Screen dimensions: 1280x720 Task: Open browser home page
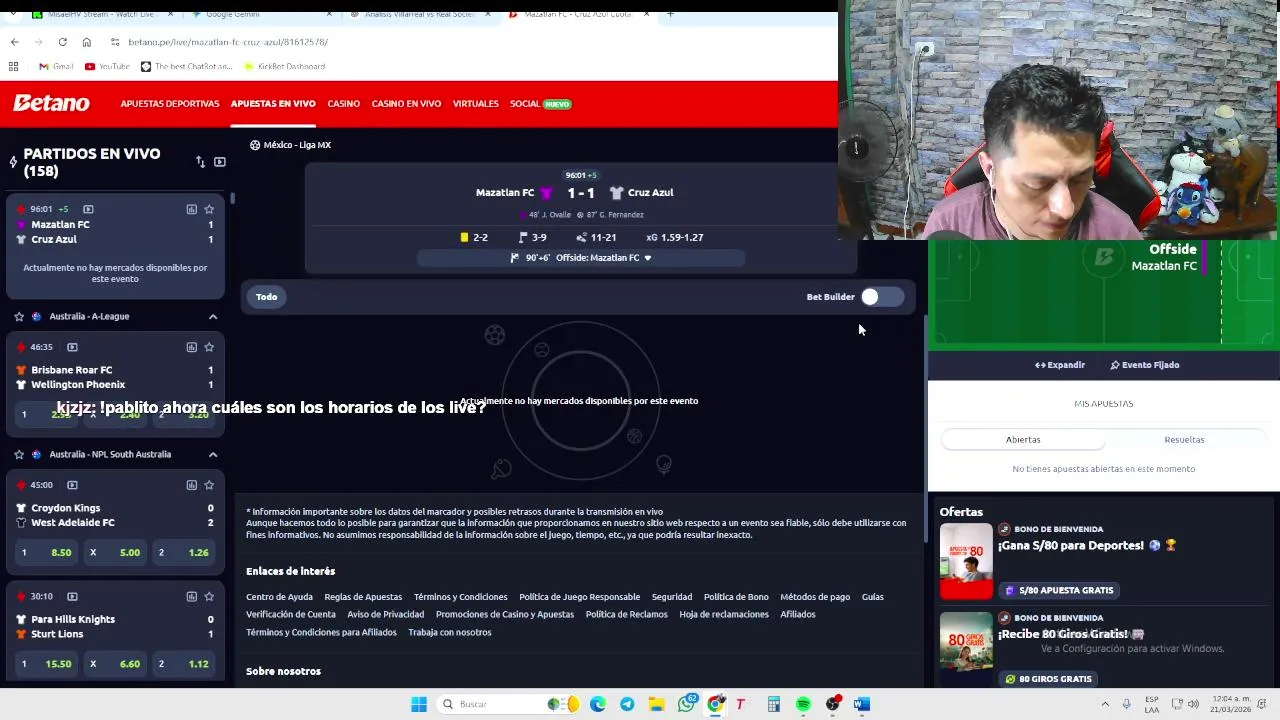pyautogui.click(x=87, y=42)
